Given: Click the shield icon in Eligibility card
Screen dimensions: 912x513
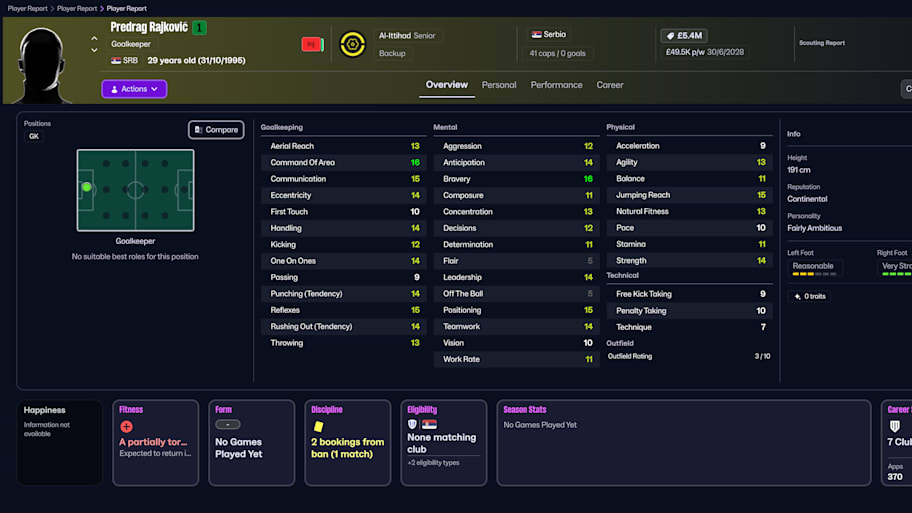Looking at the screenshot, I should [x=412, y=425].
